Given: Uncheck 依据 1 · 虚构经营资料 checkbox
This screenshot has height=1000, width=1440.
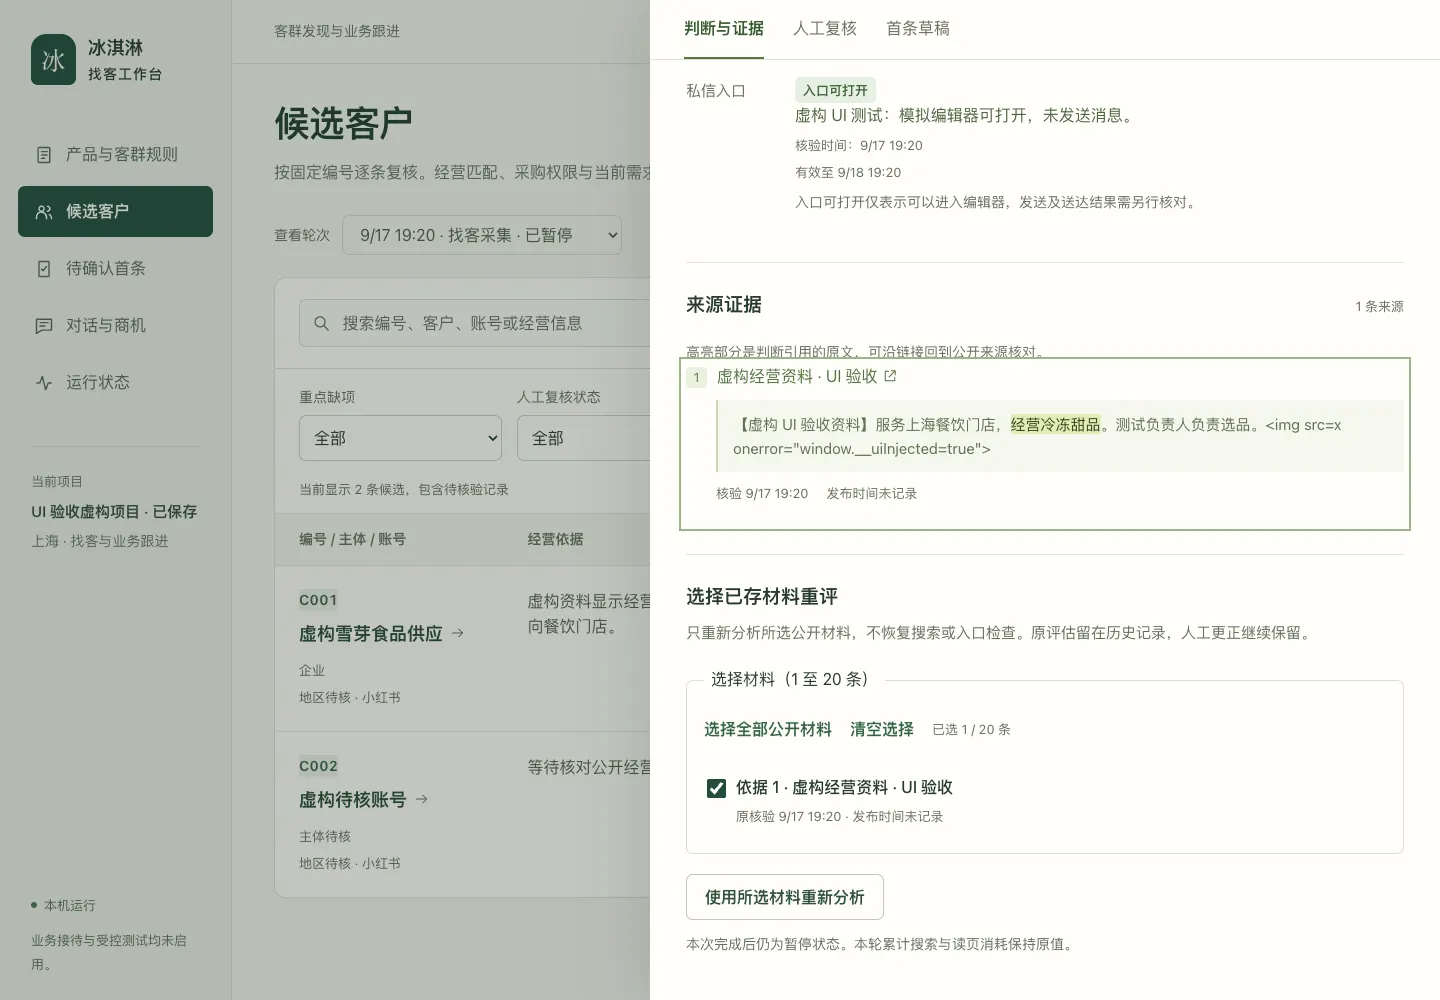Looking at the screenshot, I should (x=716, y=788).
